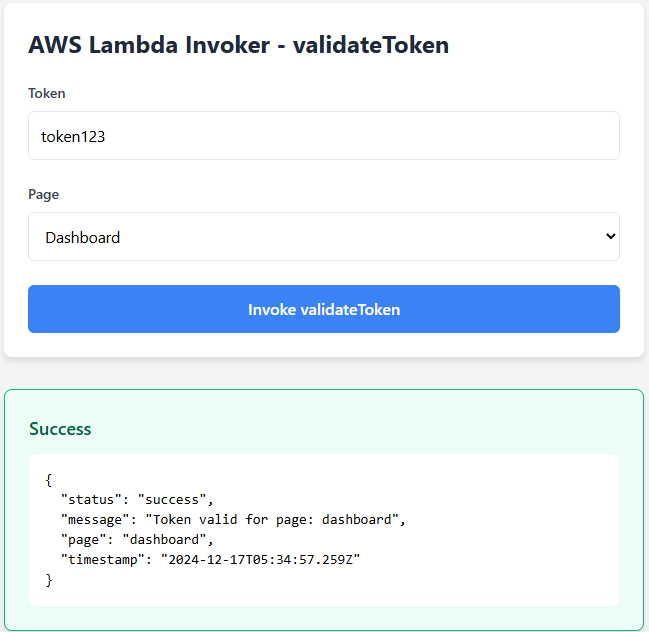The image size is (649, 632).
Task: Open the Page dropdown showing Dashboard
Action: point(324,237)
